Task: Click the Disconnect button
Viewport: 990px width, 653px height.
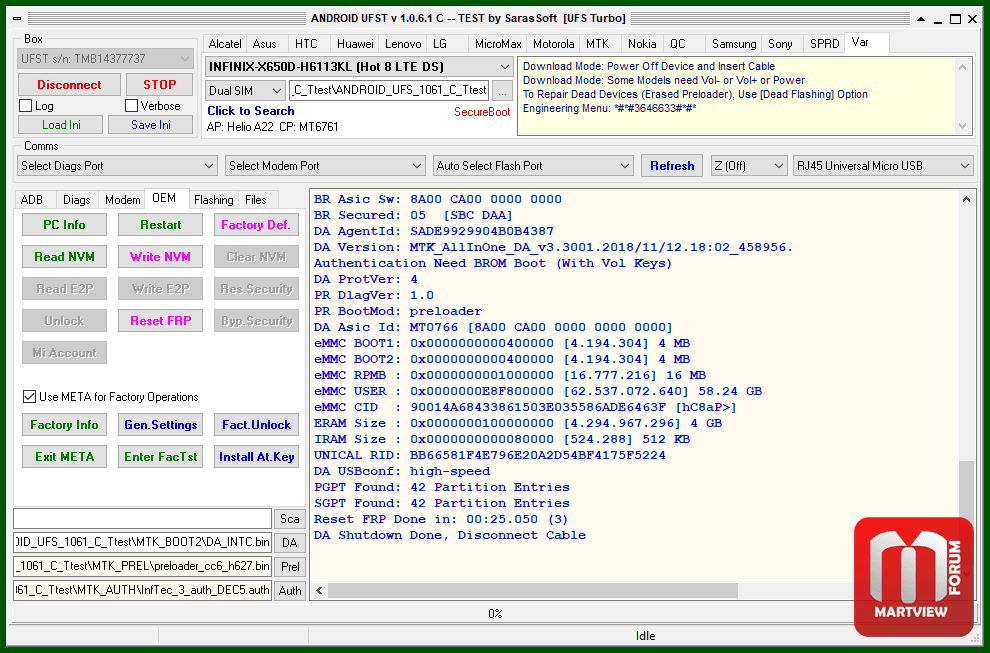Action: coord(69,85)
